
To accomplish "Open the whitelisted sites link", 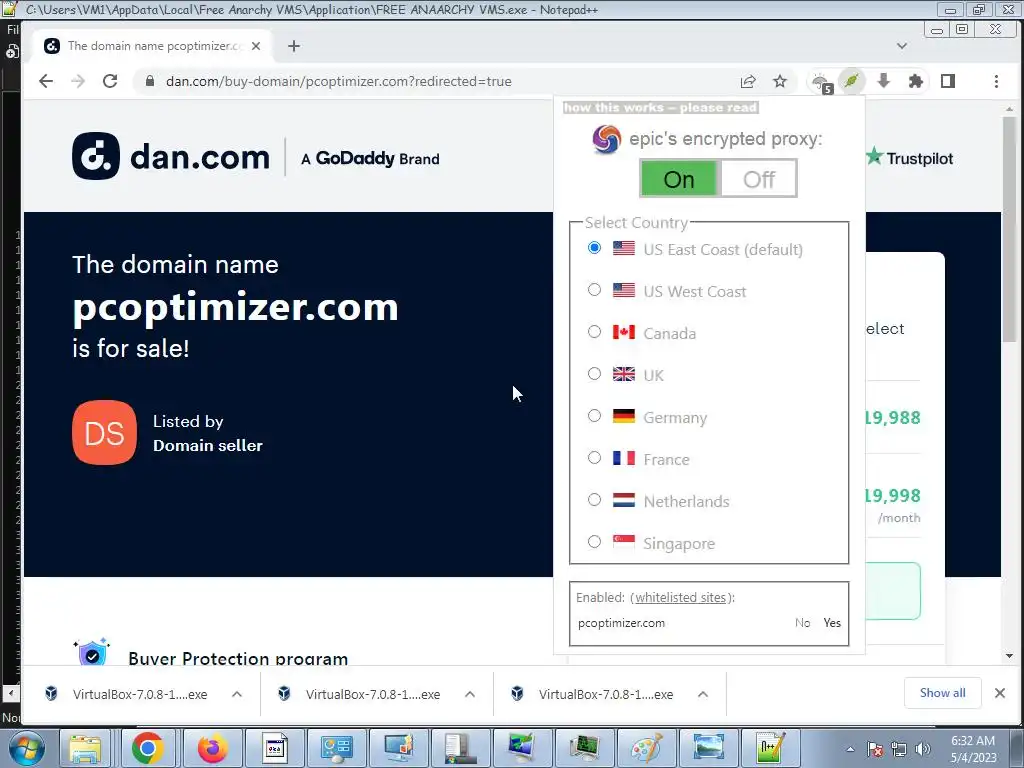I will tap(680, 598).
